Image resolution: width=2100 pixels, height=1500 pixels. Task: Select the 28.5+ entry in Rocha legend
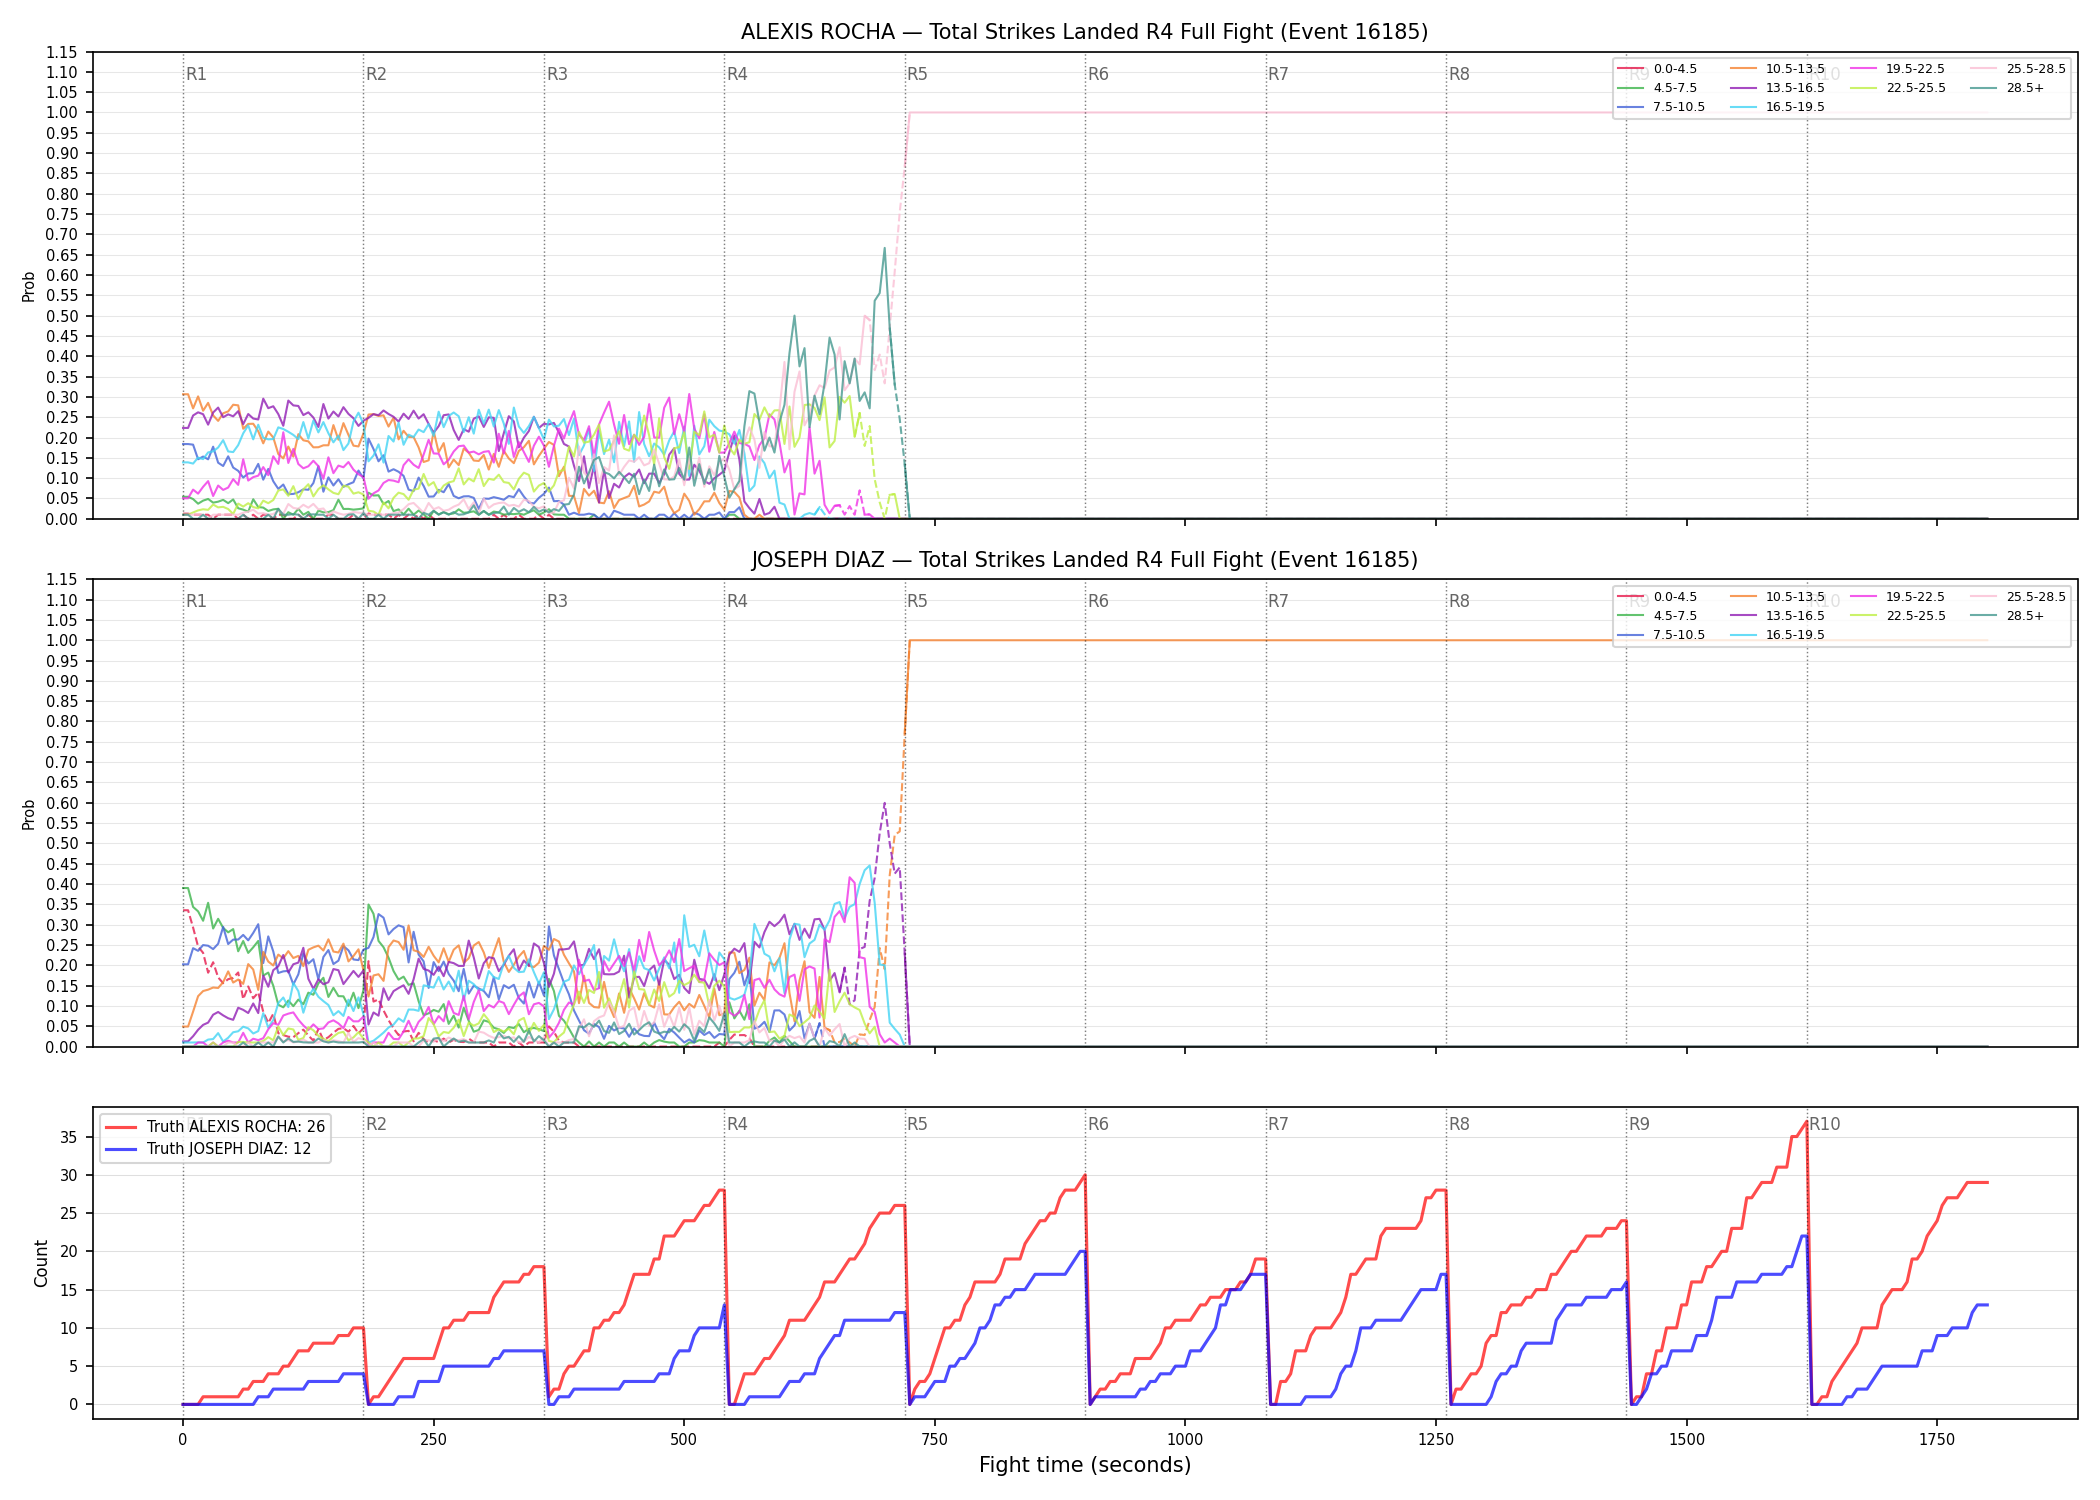click(2007, 88)
